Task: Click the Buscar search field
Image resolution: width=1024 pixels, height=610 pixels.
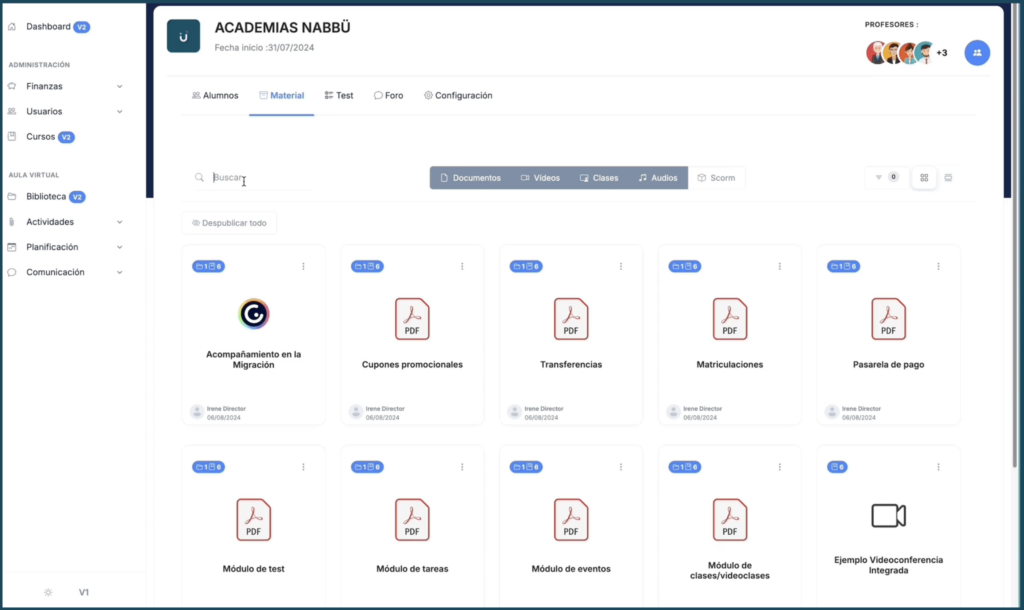Action: pyautogui.click(x=260, y=178)
